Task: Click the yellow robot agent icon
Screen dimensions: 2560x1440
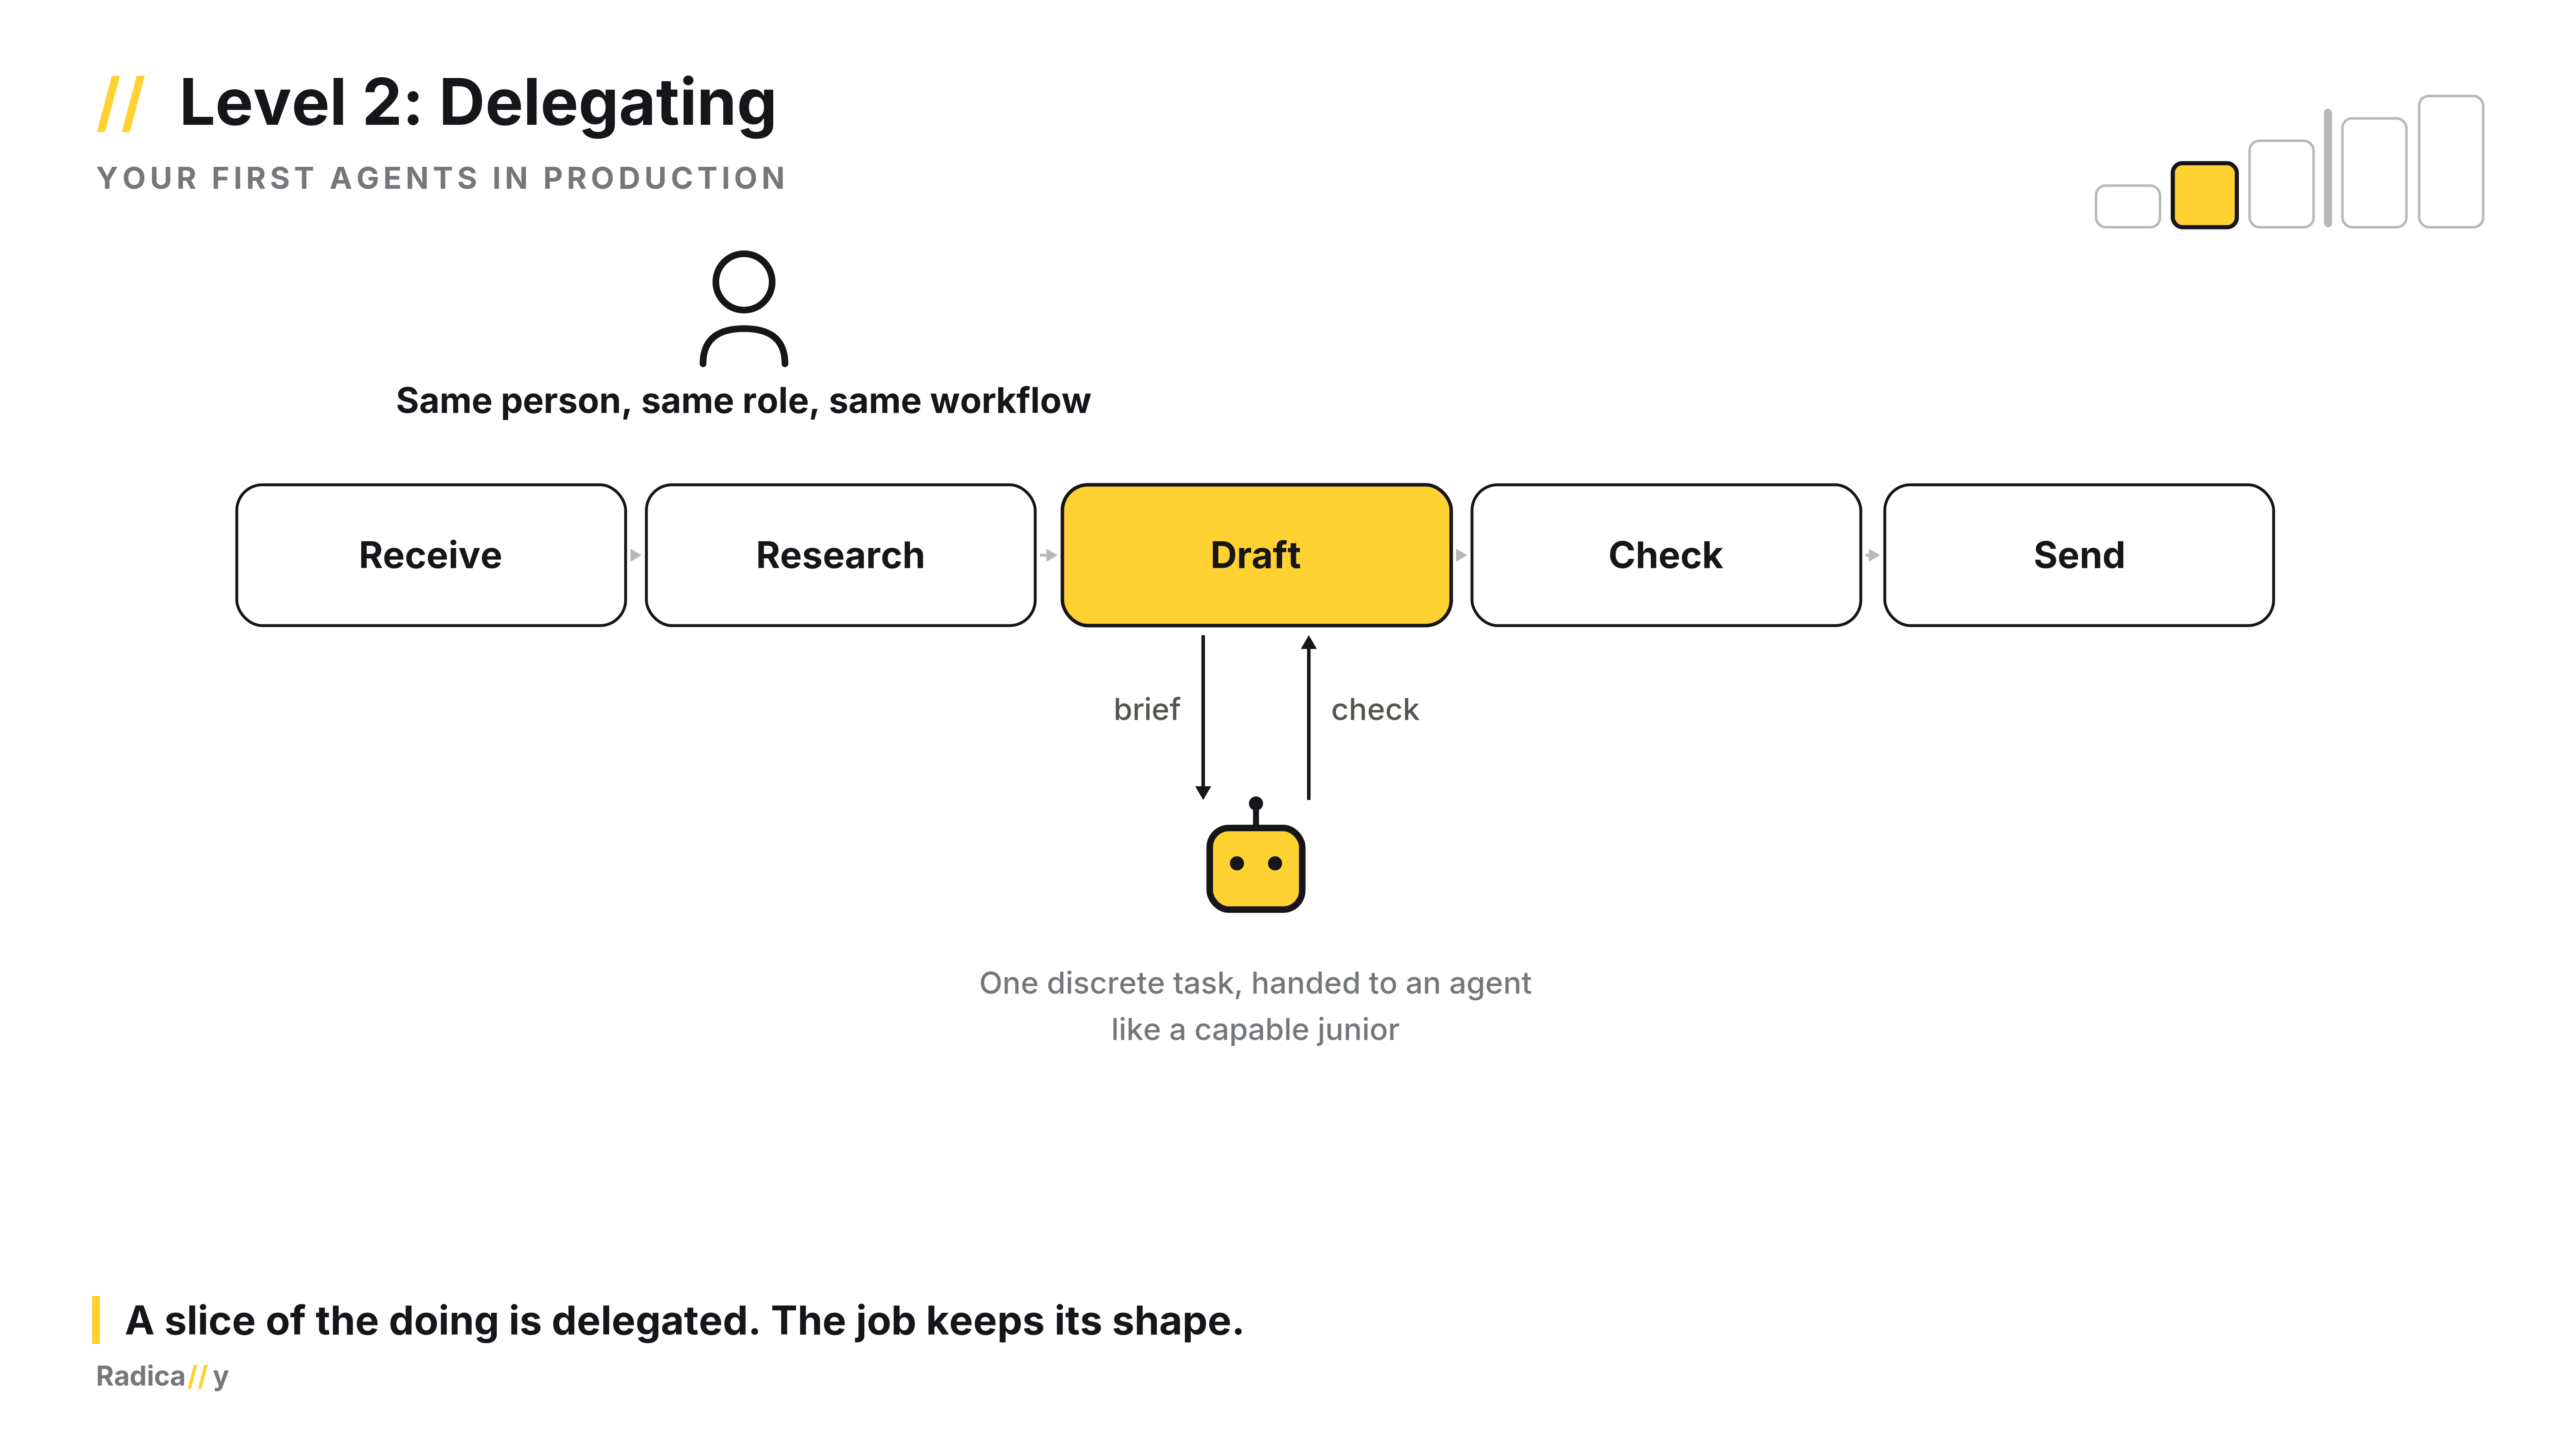Action: 1255,855
